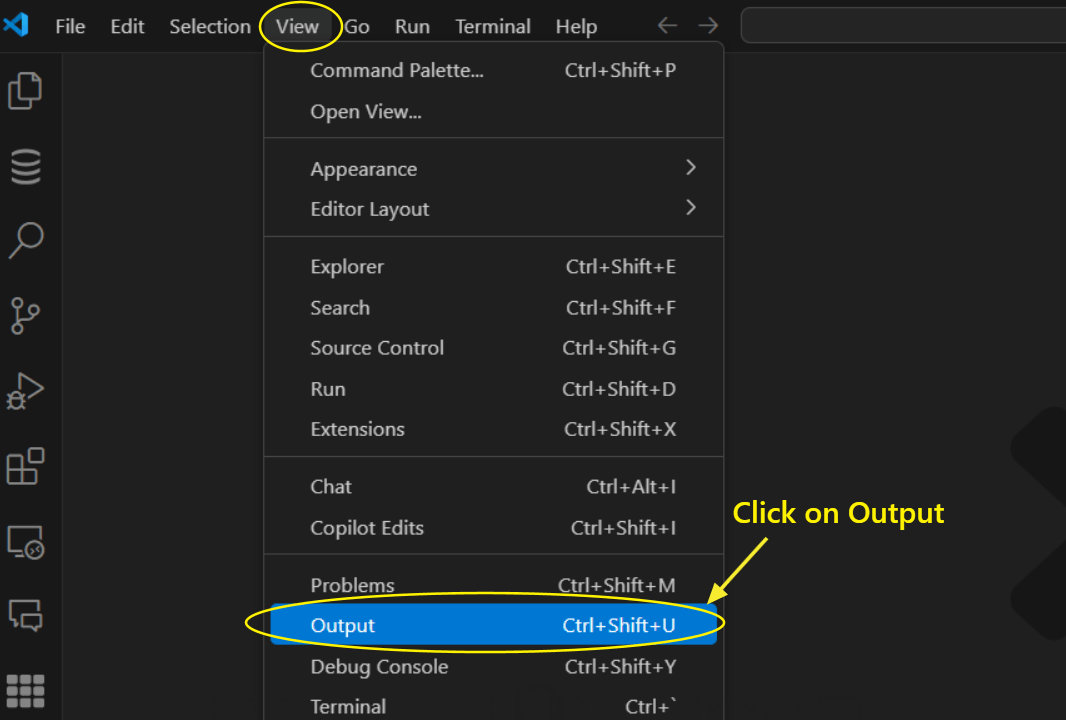
Task: Open the Help menu
Action: pyautogui.click(x=577, y=27)
